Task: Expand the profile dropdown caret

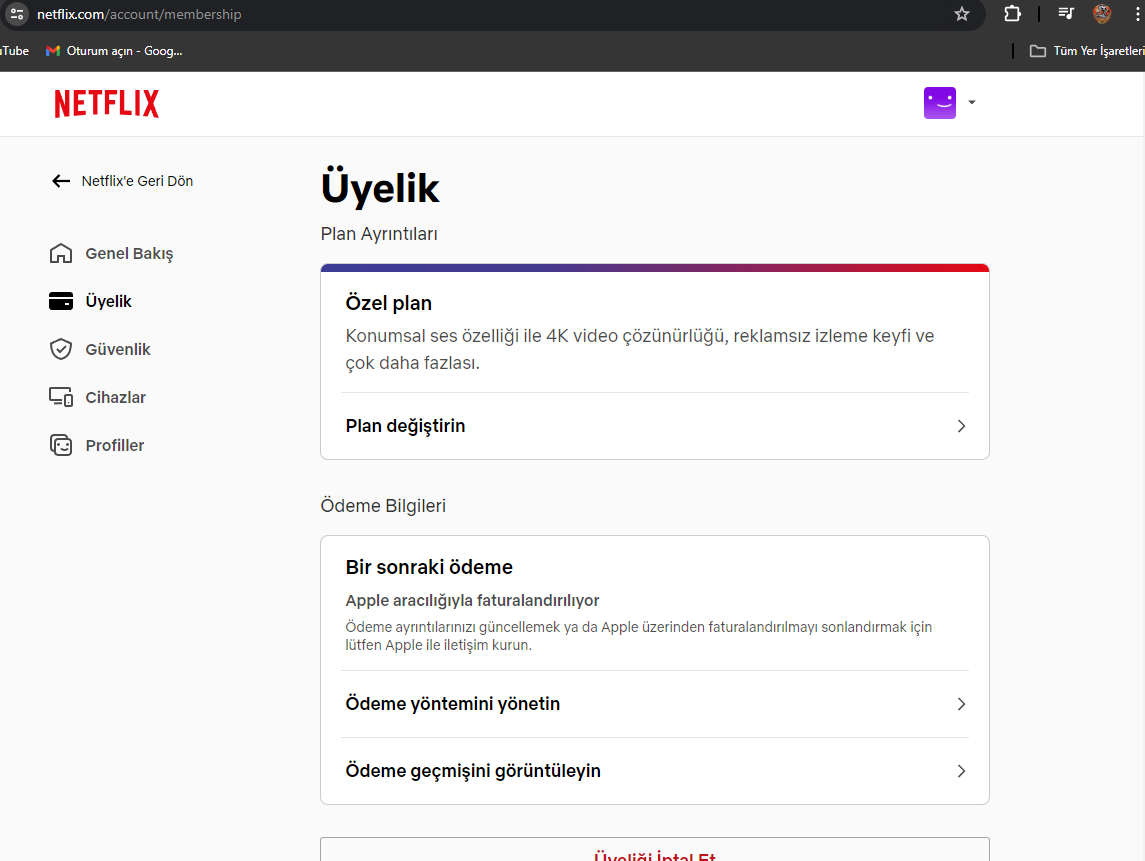Action: [x=972, y=102]
